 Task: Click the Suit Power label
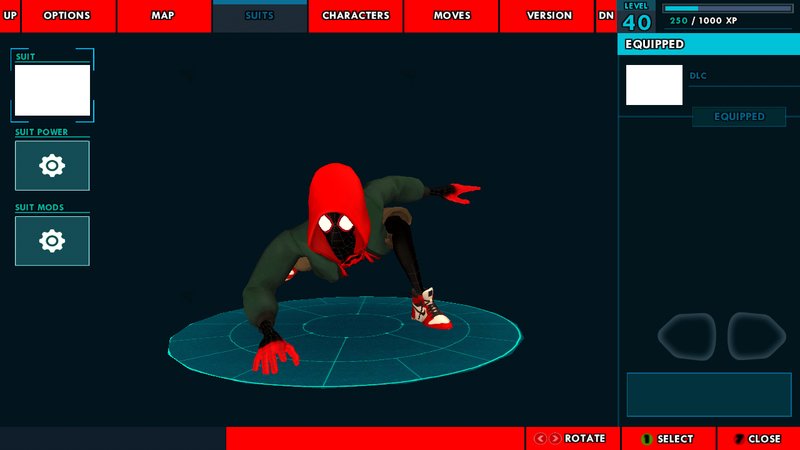41,132
